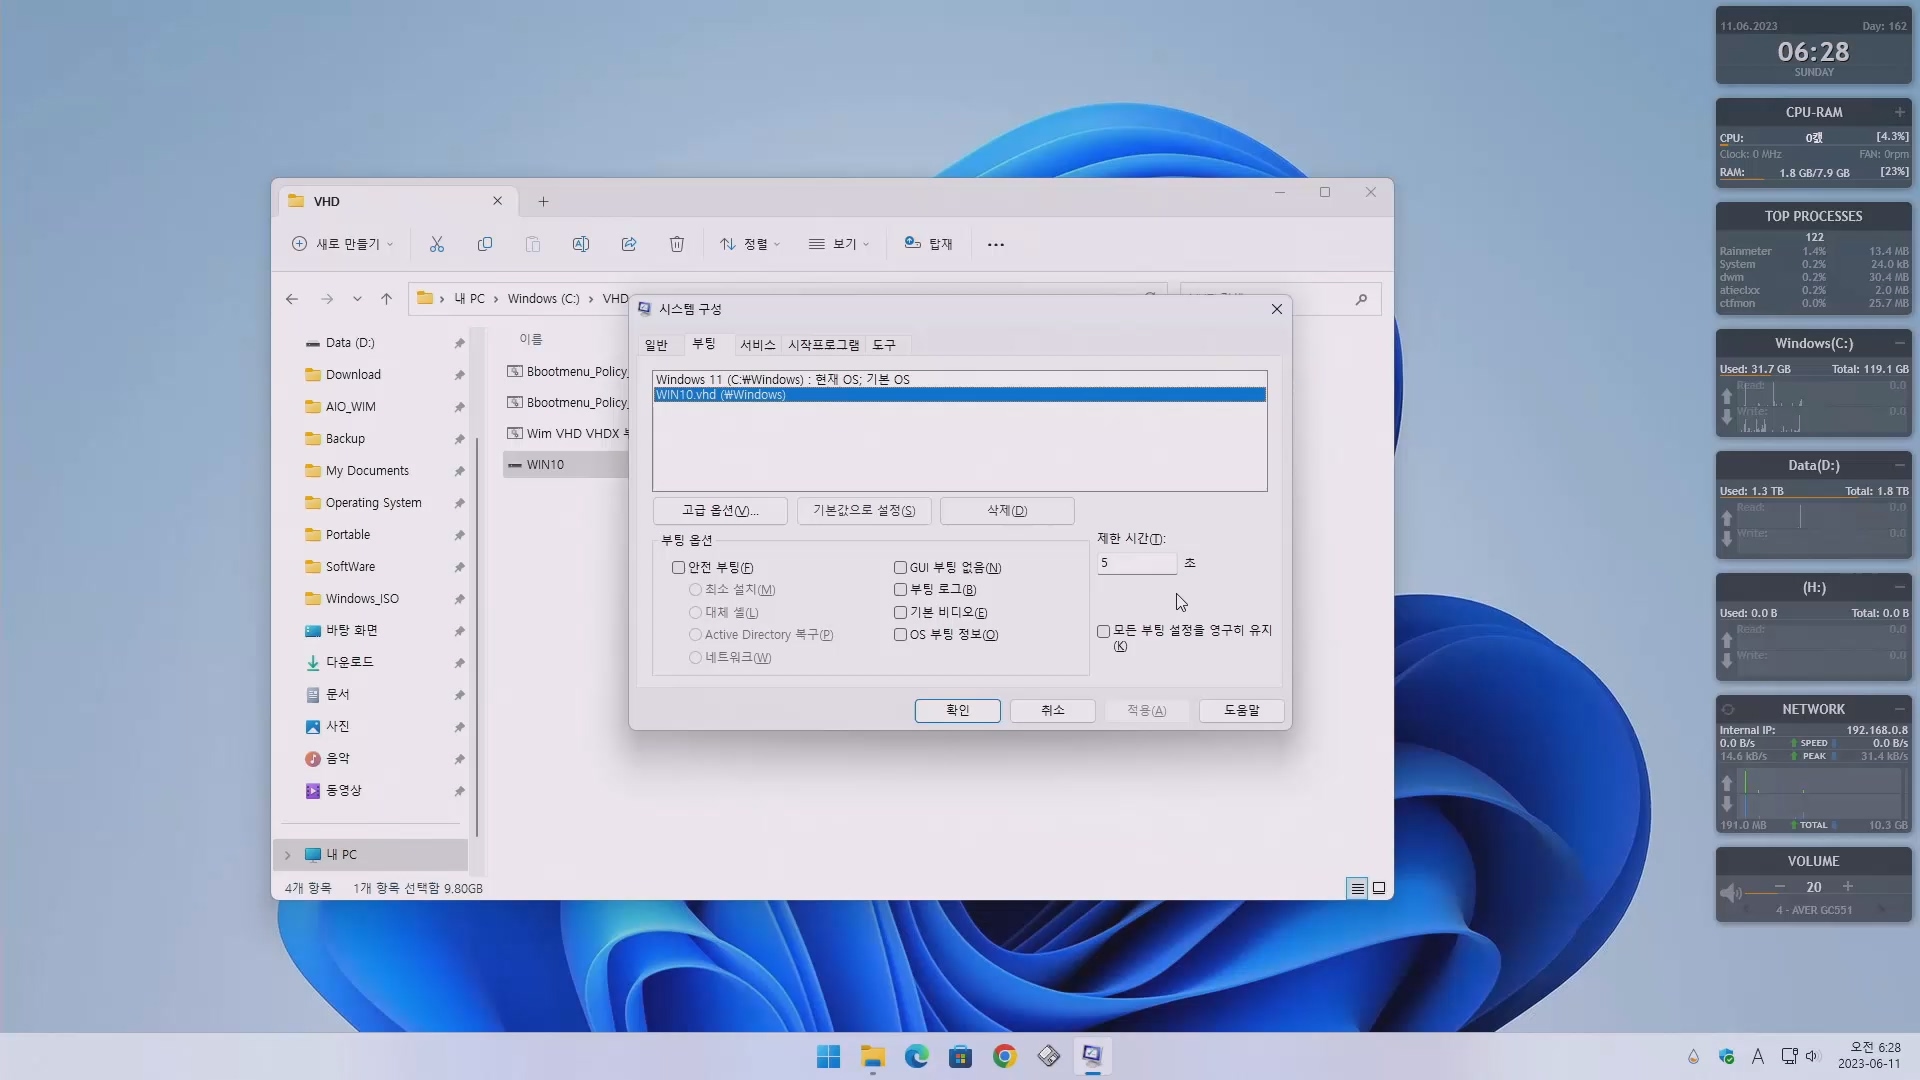This screenshot has height=1080, width=1920.
Task: Go up one folder level arrow
Action: pos(386,299)
